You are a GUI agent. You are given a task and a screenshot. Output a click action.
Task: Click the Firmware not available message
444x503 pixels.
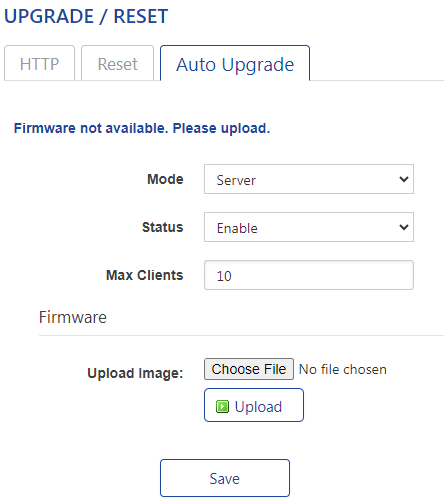pos(142,128)
